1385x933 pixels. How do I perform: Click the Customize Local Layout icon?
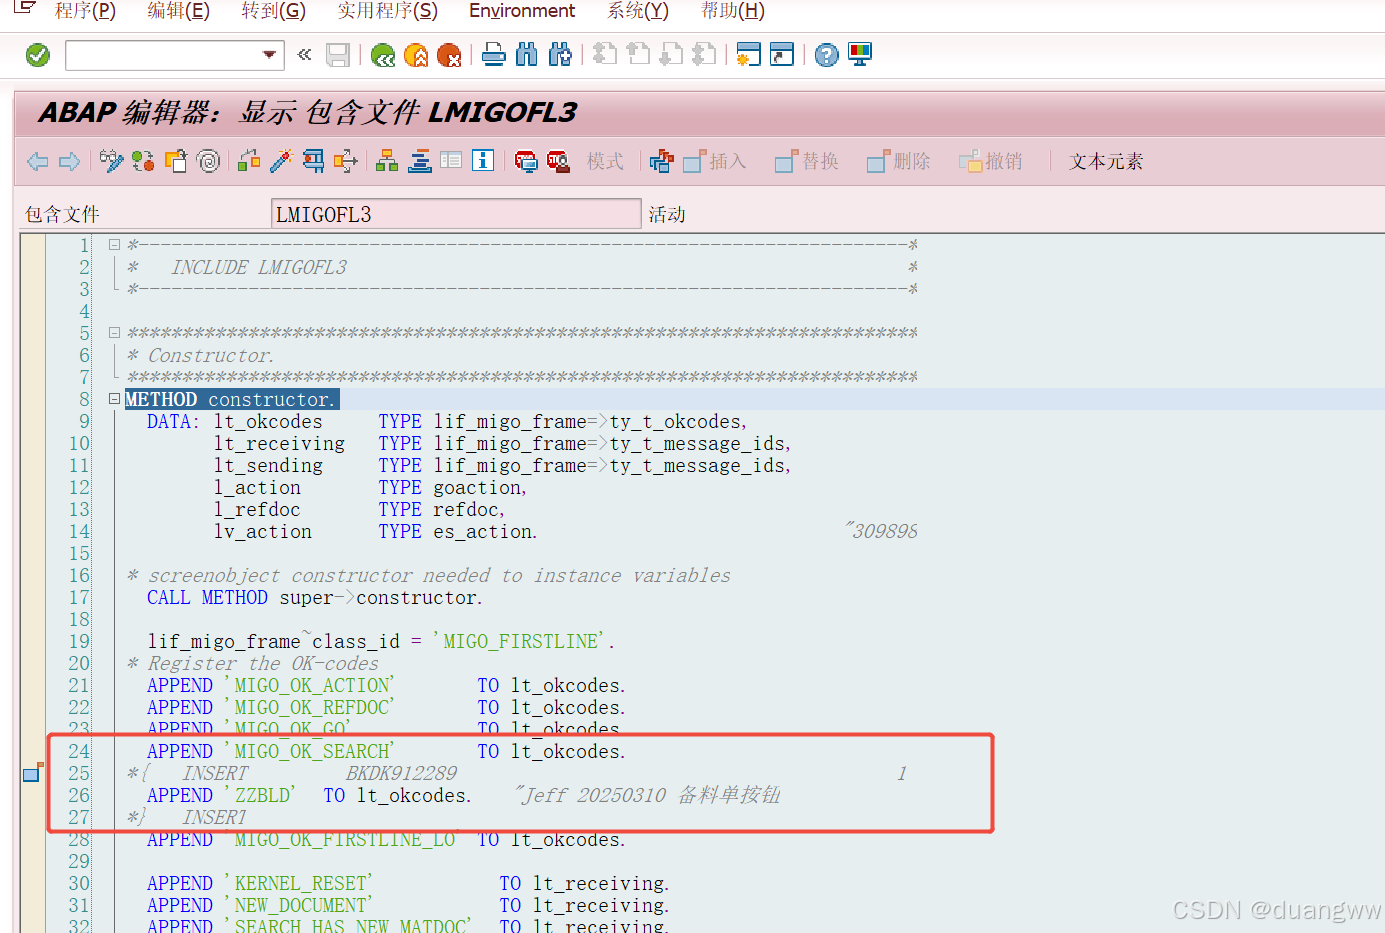pyautogui.click(x=858, y=55)
